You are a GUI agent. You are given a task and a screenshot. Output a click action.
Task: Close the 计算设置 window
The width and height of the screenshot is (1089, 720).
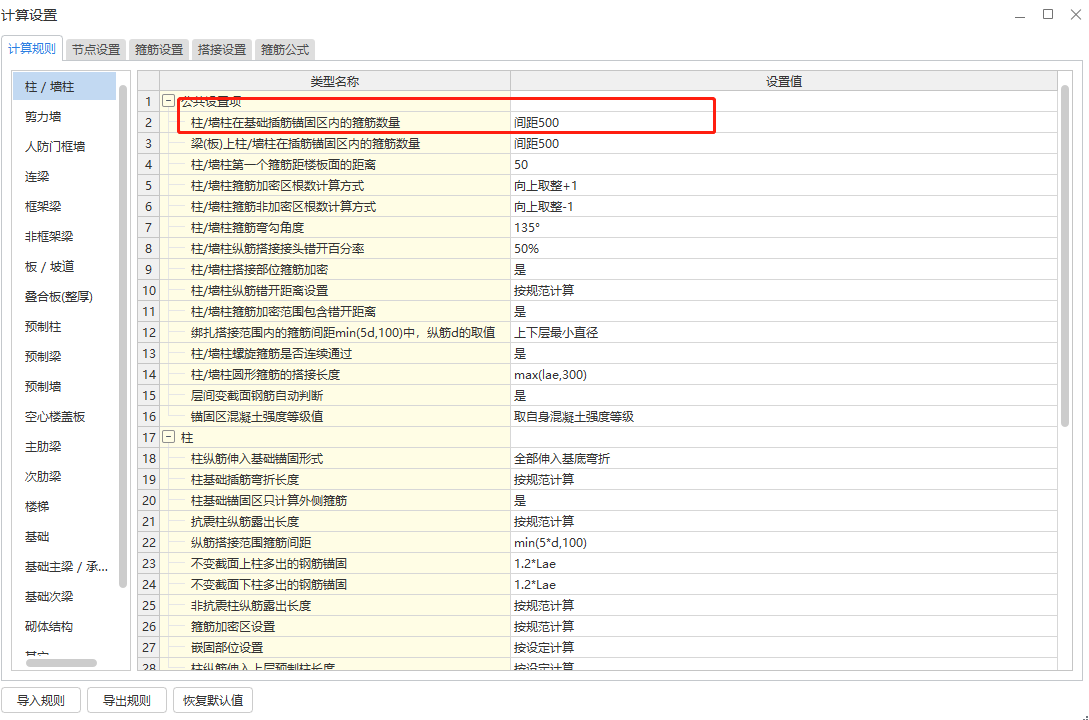[1076, 14]
